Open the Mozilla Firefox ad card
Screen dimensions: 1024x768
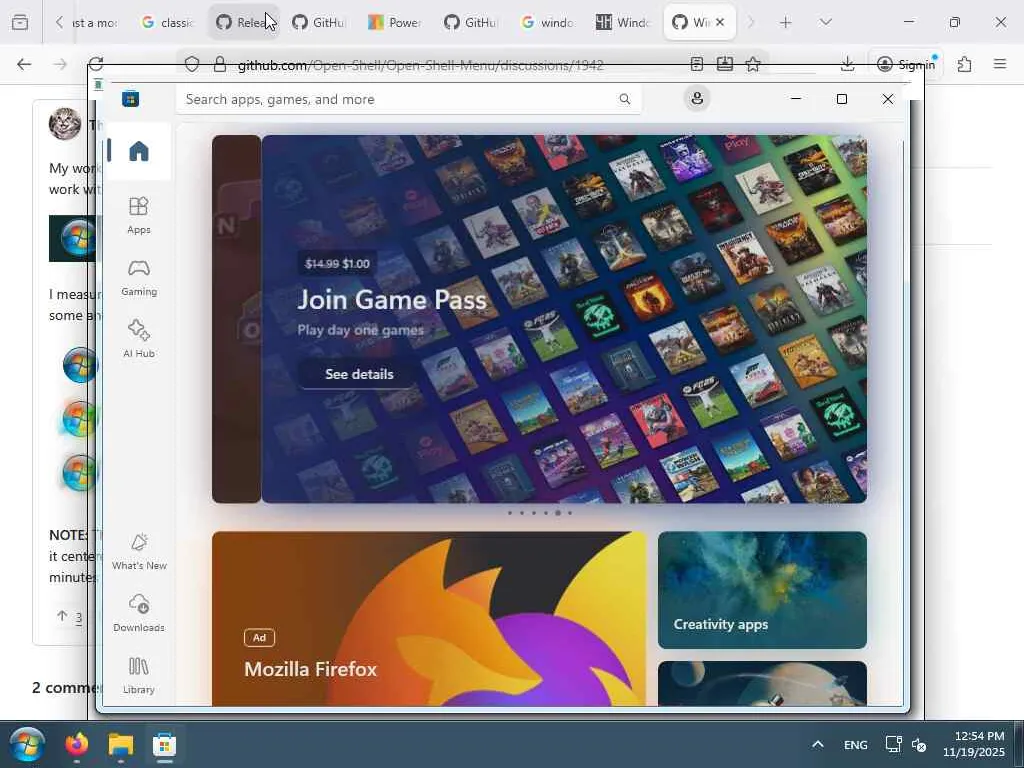[429, 618]
